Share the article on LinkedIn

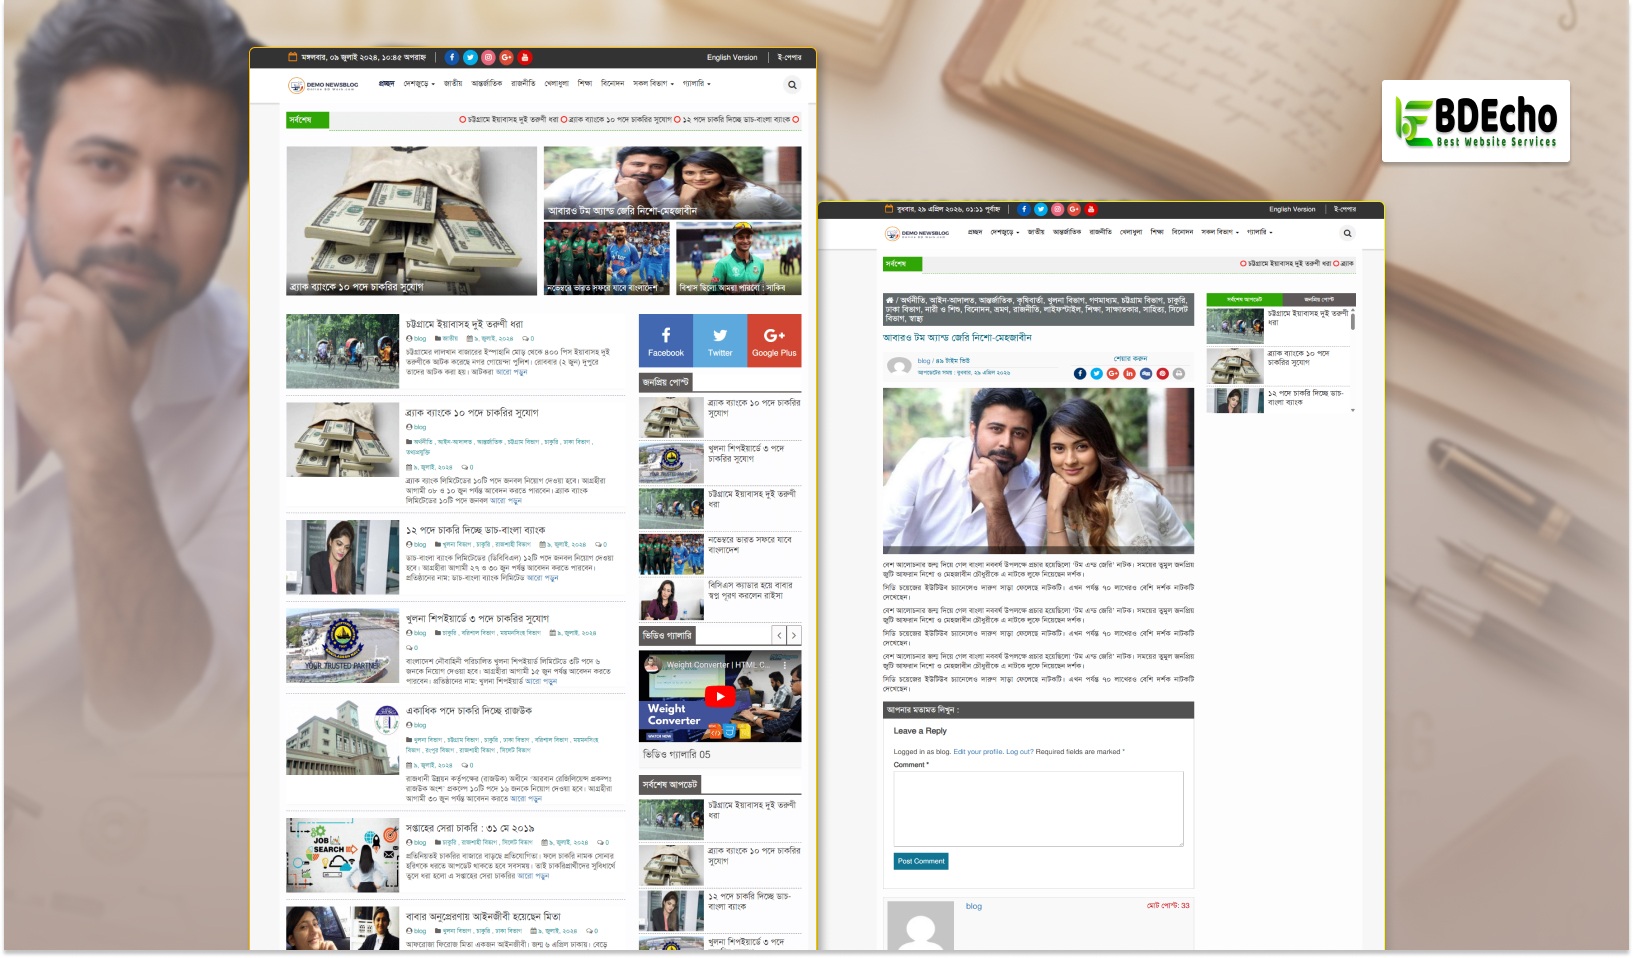point(1128,373)
